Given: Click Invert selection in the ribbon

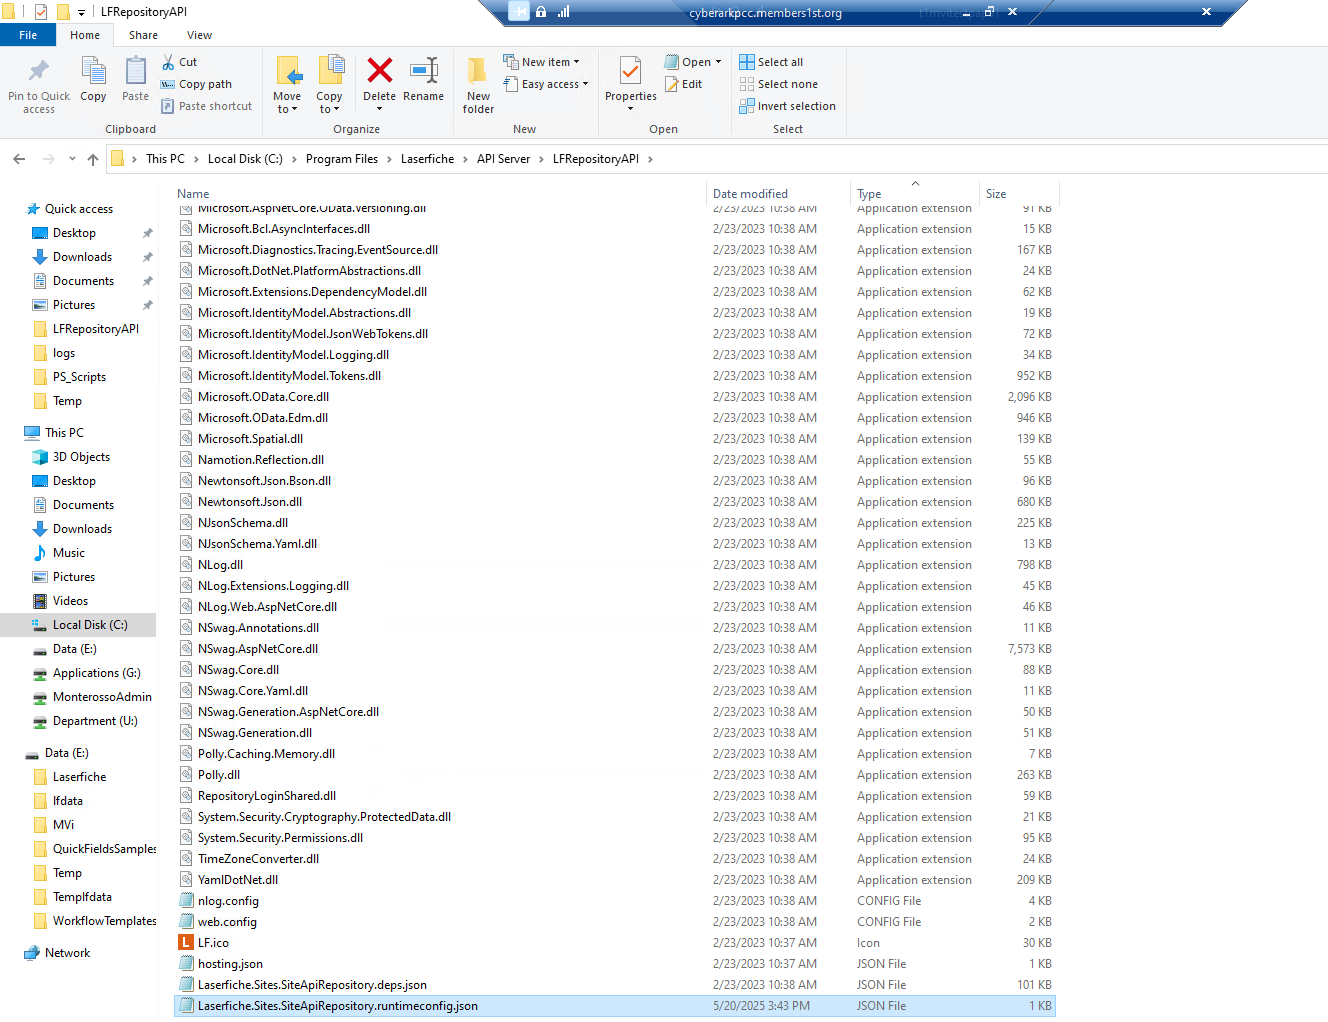Looking at the screenshot, I should coord(787,106).
